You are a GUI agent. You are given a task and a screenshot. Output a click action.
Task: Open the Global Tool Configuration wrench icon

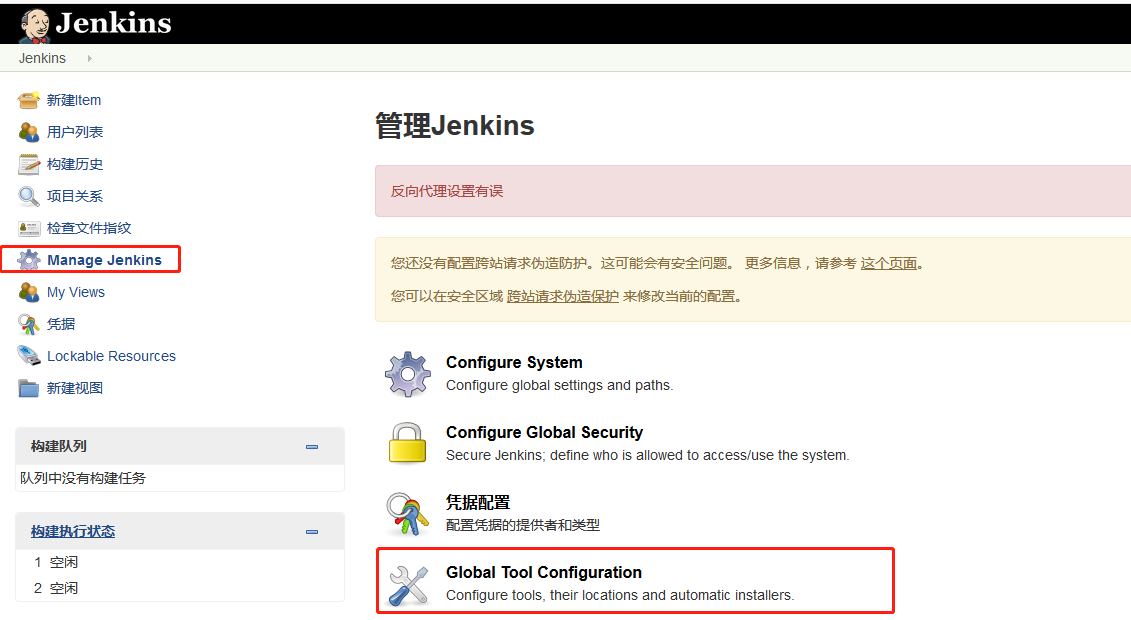(407, 581)
